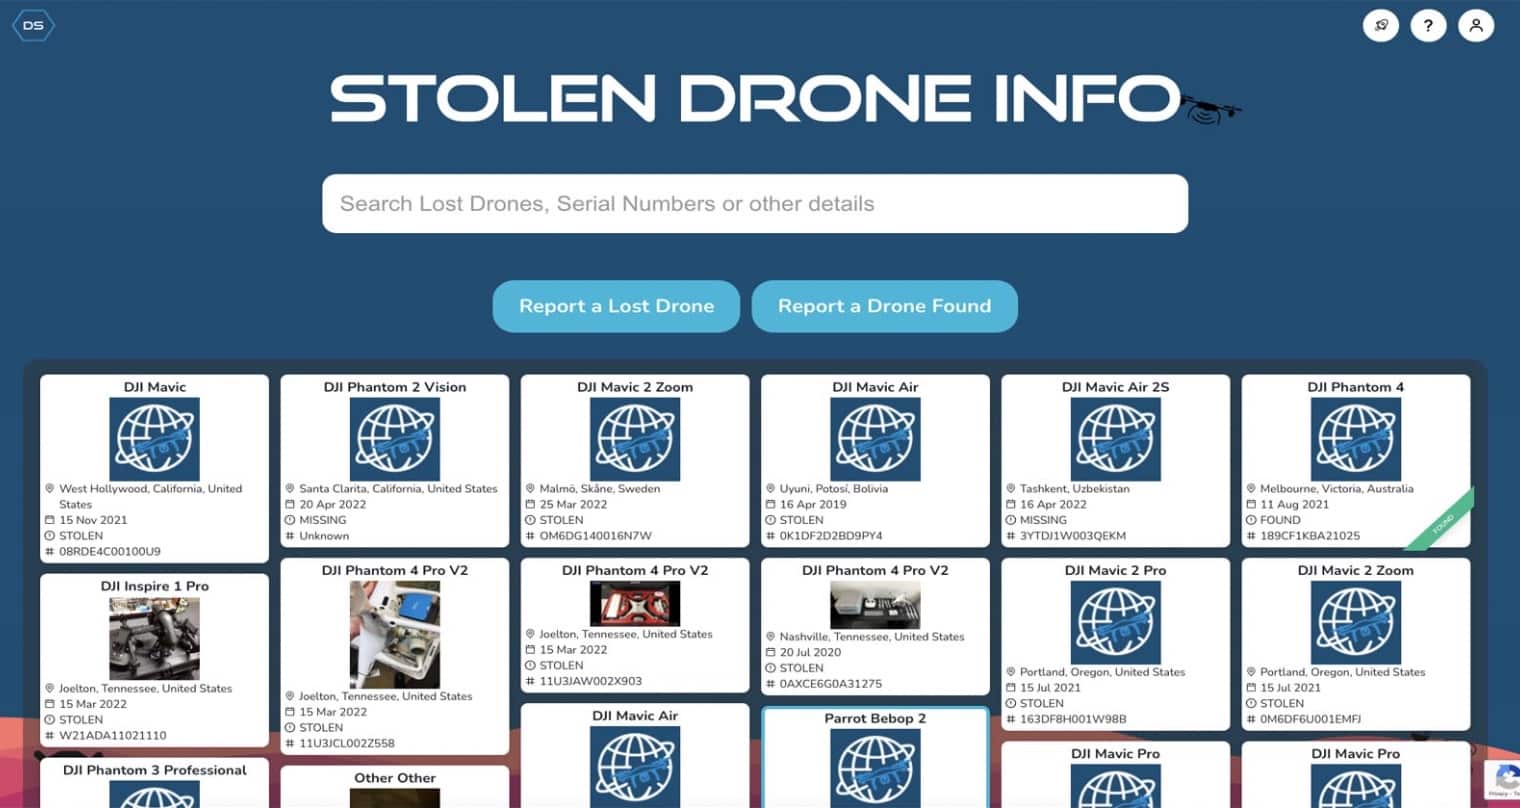Click serial 0AXCE6G0A31275
Screen dimensions: 1520x808
tap(831, 684)
